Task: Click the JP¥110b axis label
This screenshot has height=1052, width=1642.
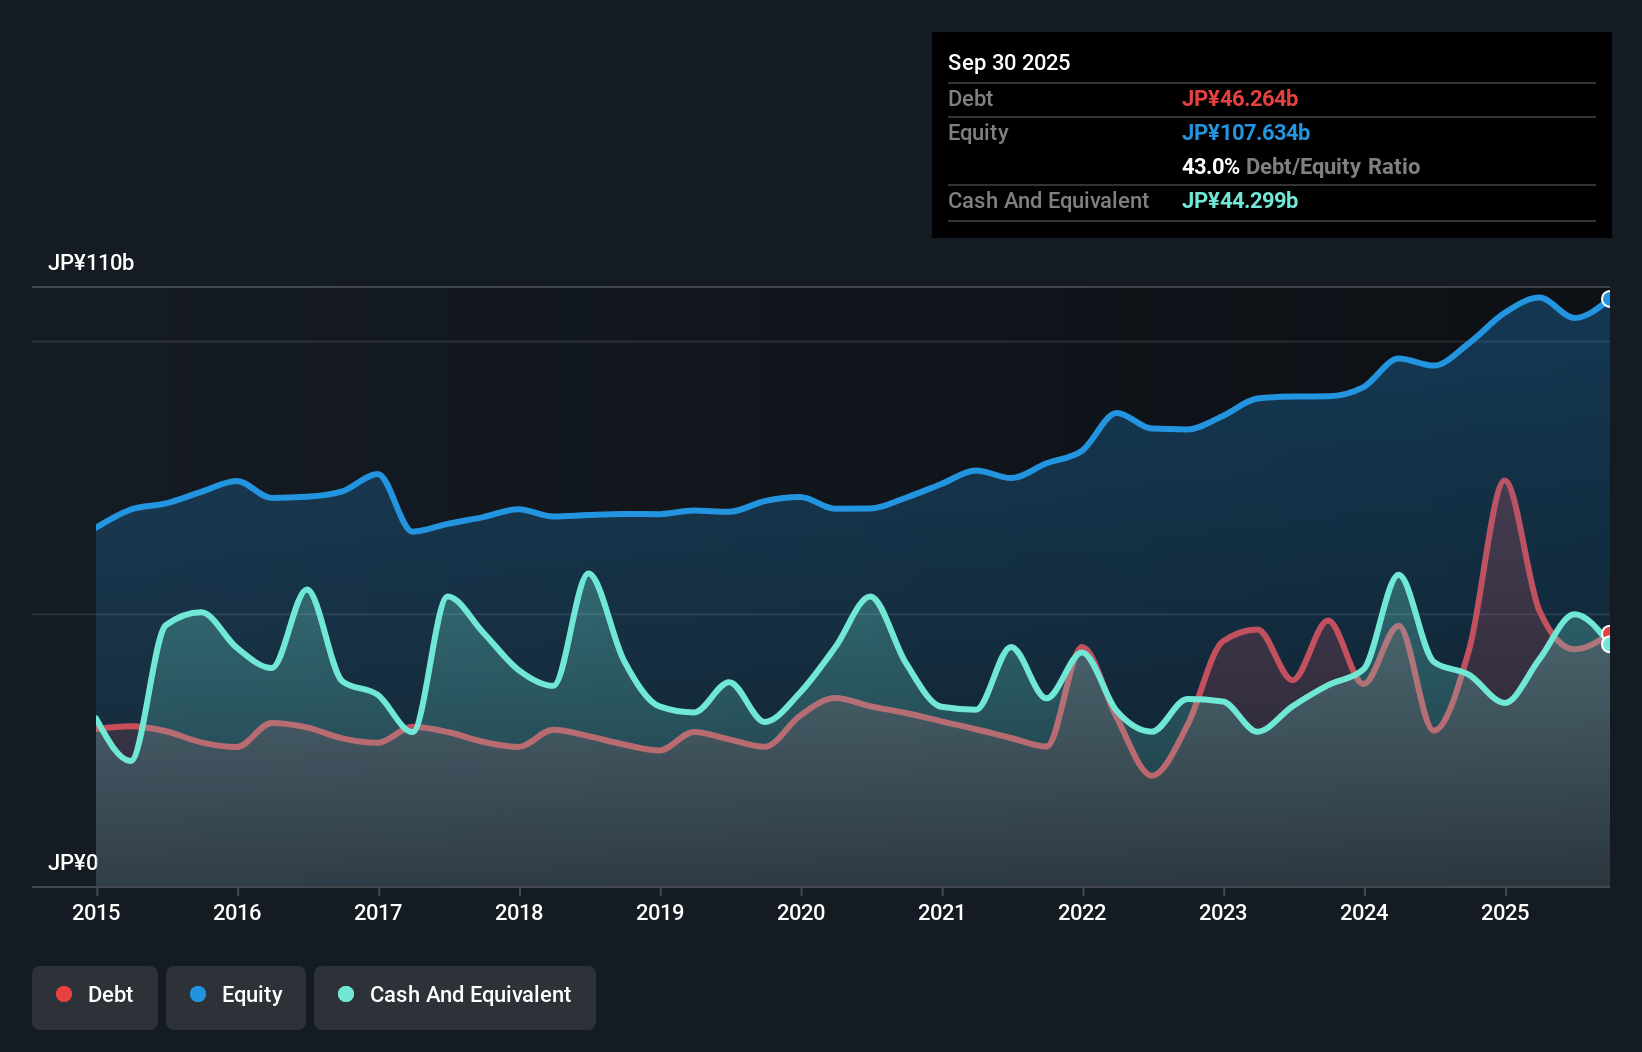Action: tap(92, 263)
